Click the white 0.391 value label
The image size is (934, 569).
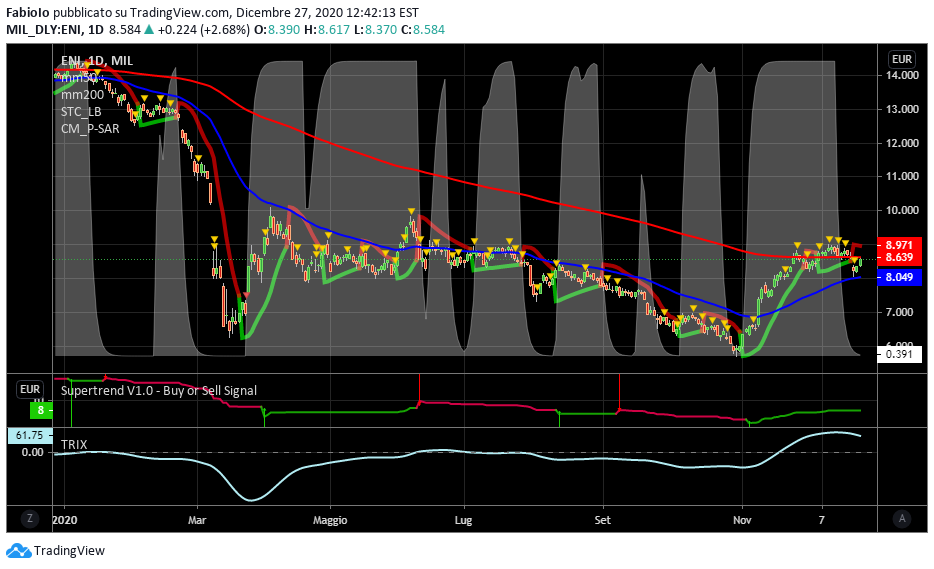coord(902,354)
